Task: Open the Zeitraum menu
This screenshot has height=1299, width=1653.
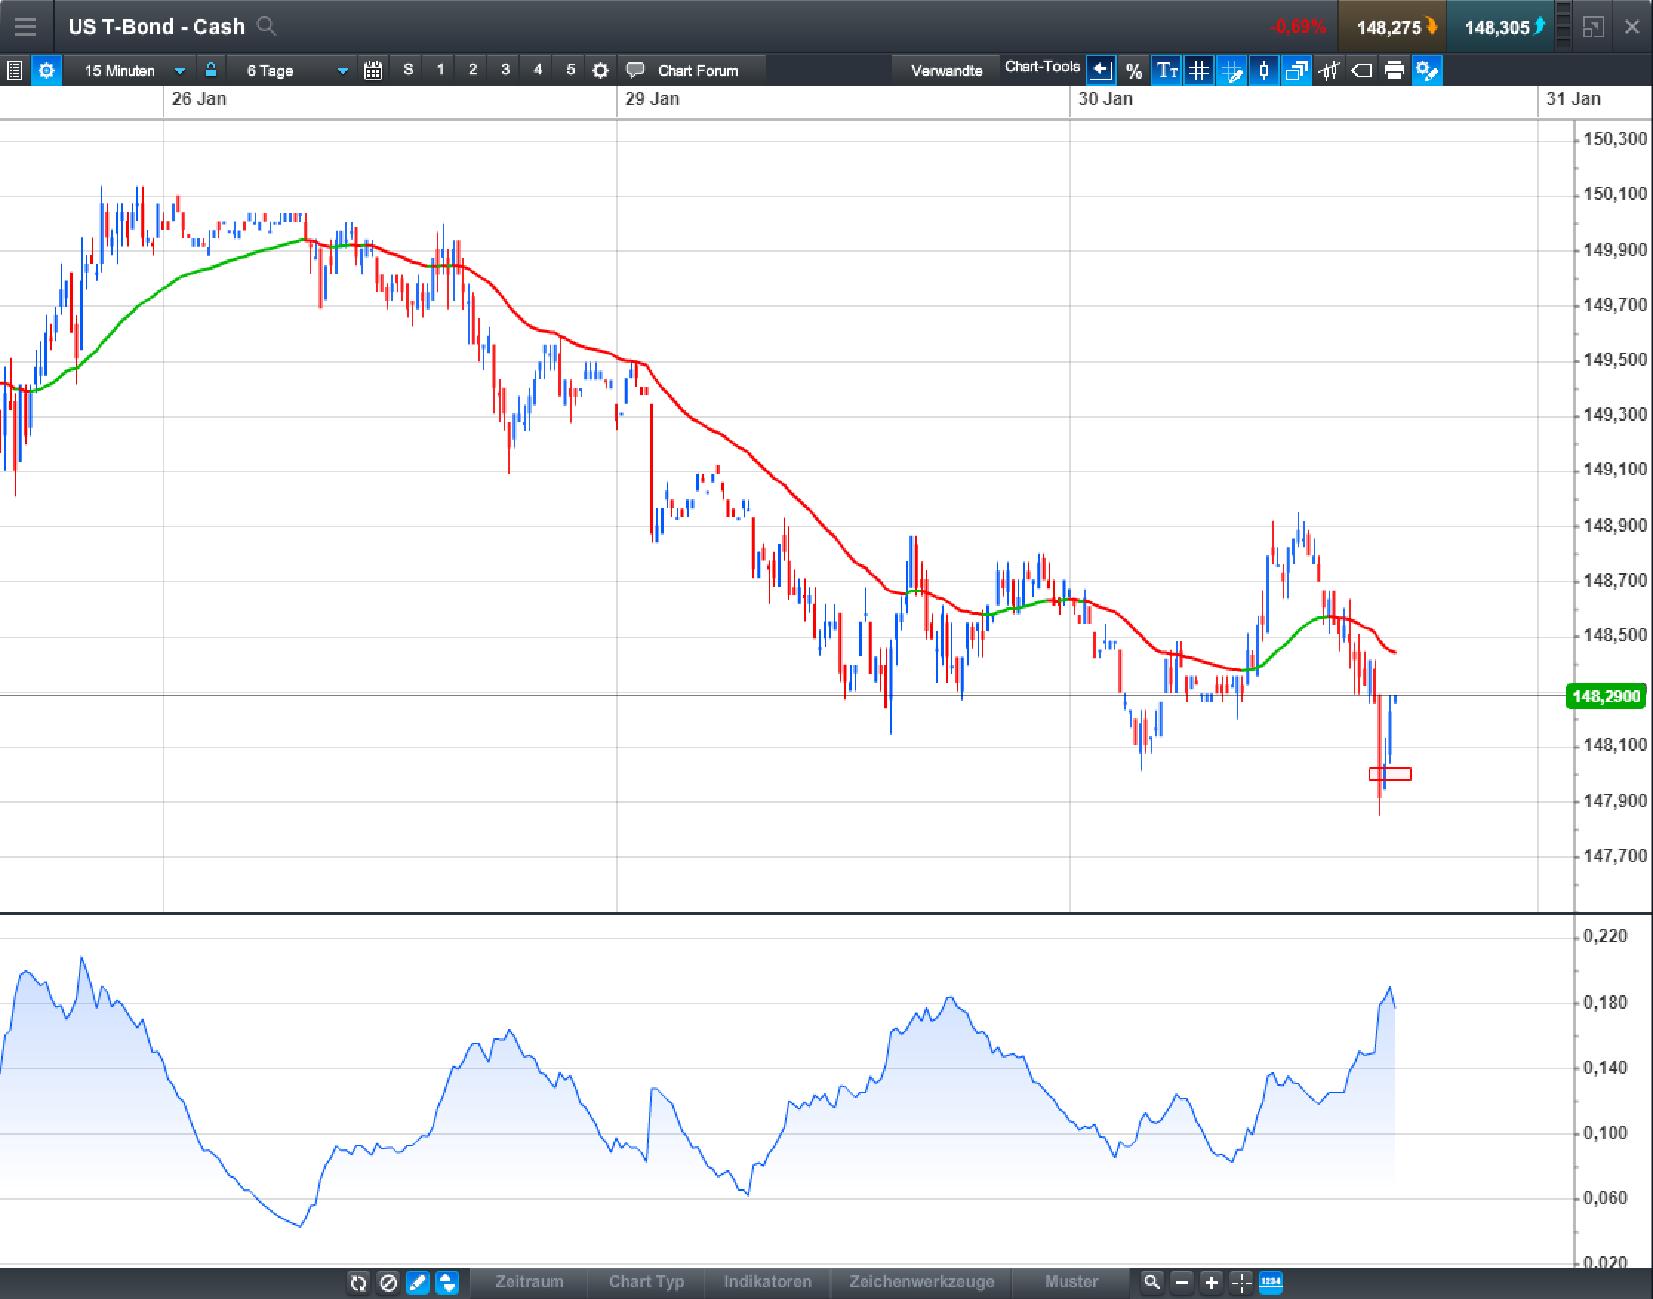Action: (x=529, y=1281)
